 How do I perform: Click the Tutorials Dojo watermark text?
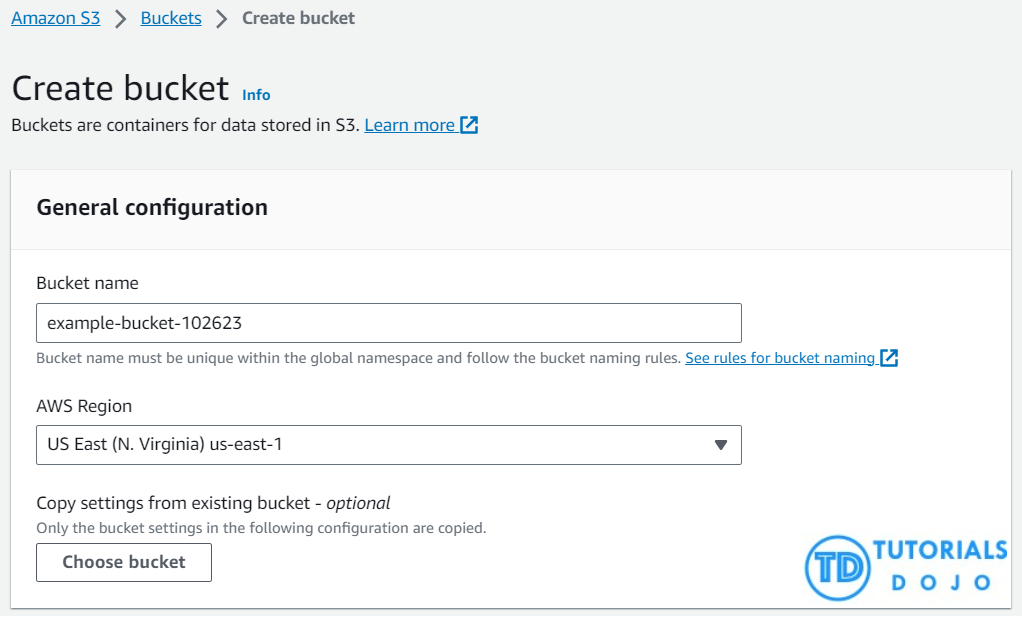pyautogui.click(x=938, y=565)
